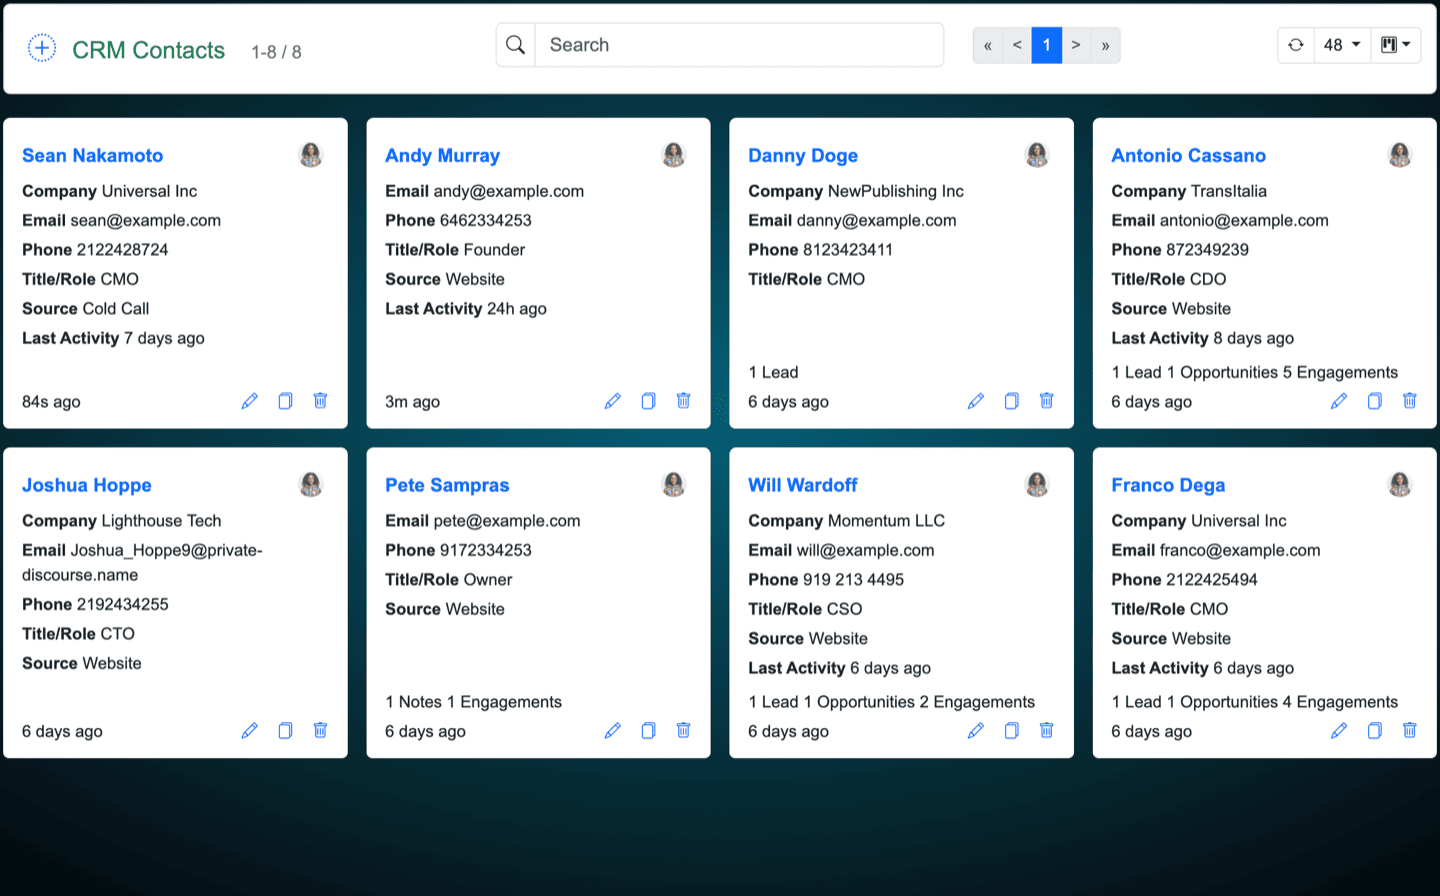Click Antonio Cassano's avatar thumbnail
This screenshot has height=896, width=1440.
(1399, 155)
